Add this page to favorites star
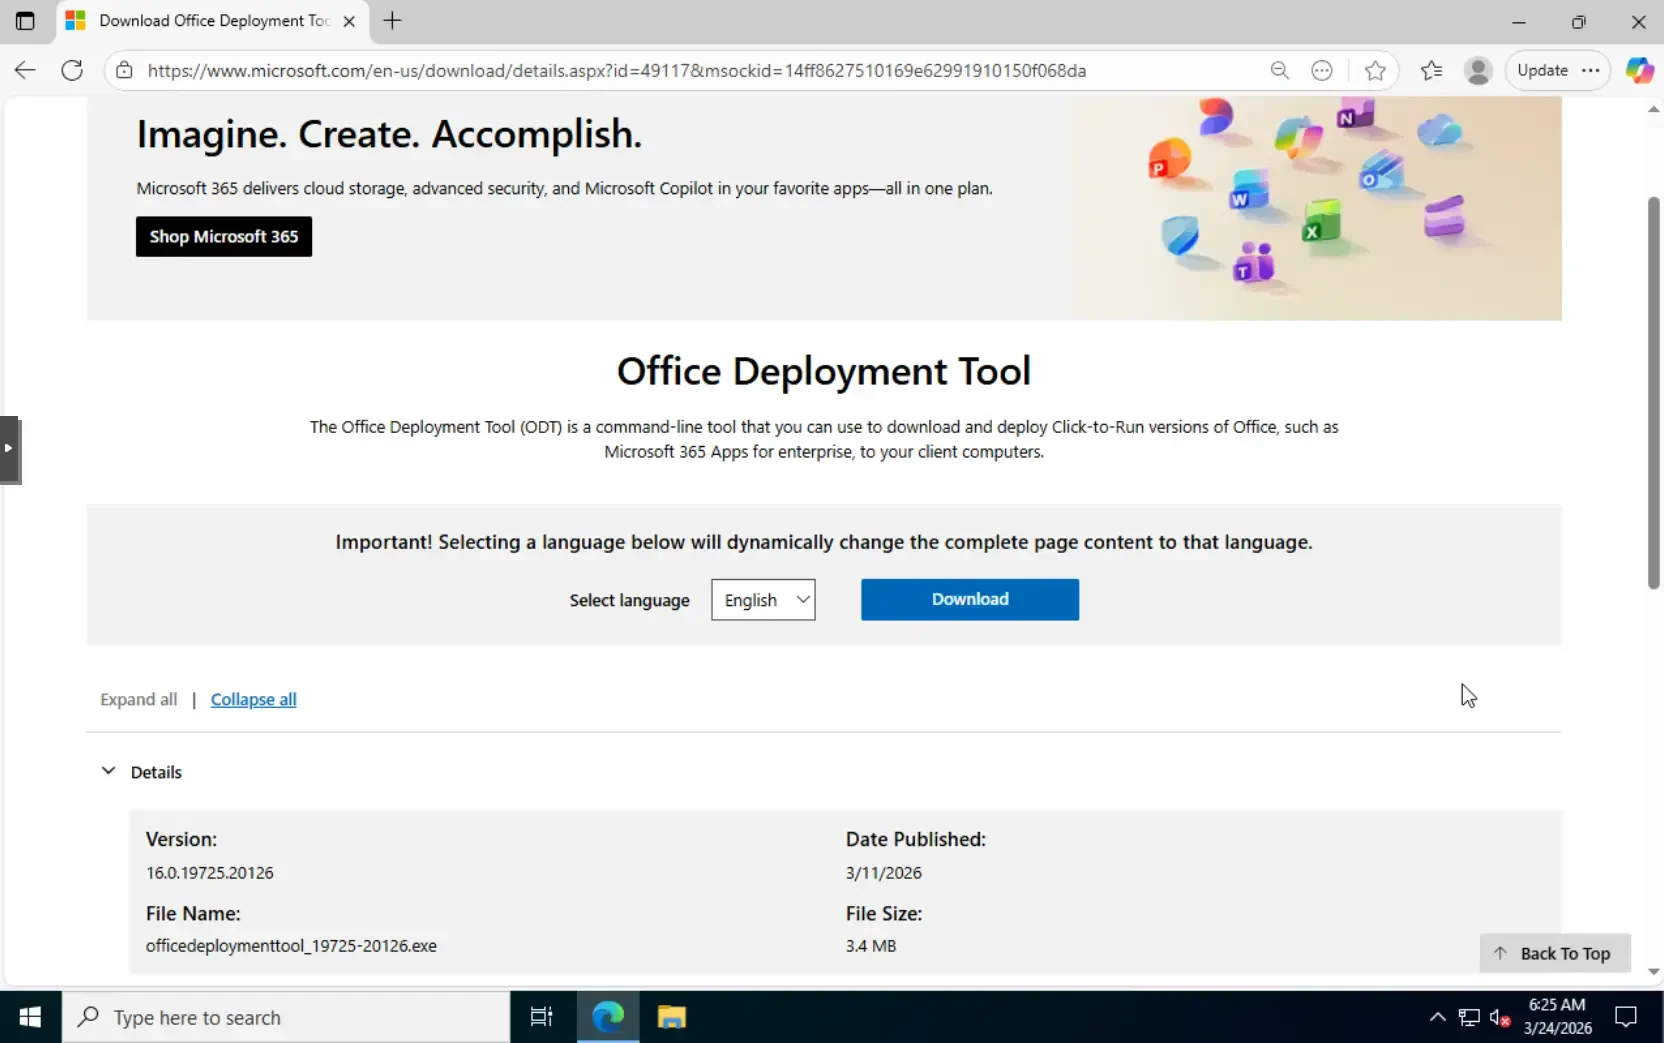This screenshot has width=1664, height=1043. click(x=1375, y=70)
